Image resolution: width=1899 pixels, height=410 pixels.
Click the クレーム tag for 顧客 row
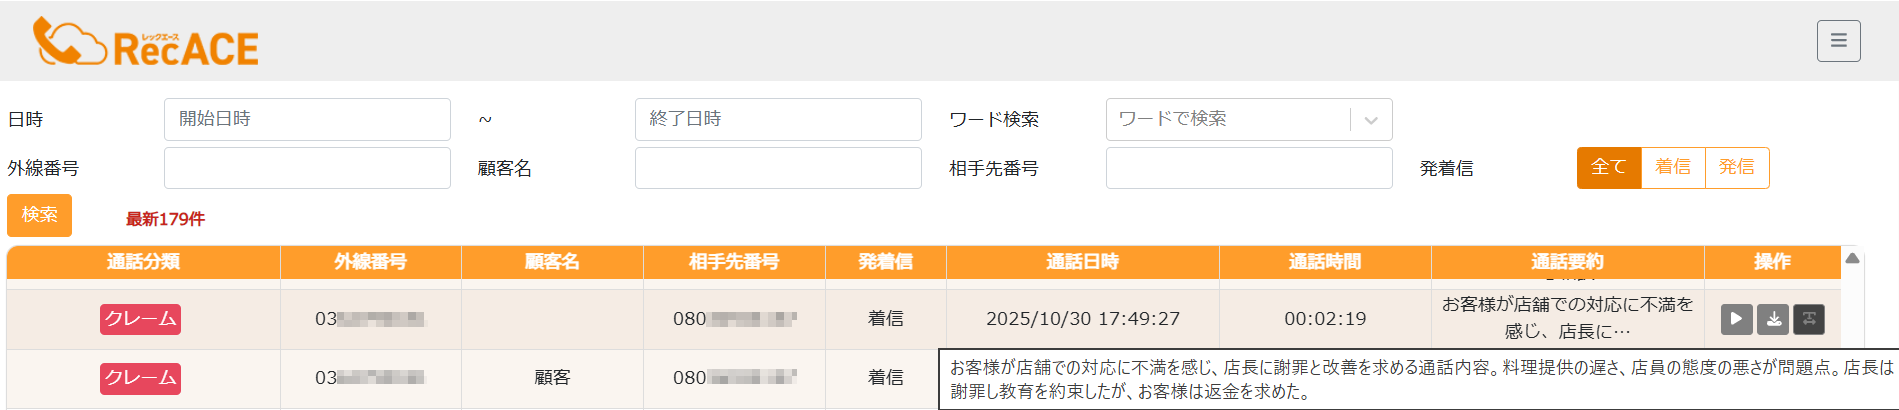point(140,378)
